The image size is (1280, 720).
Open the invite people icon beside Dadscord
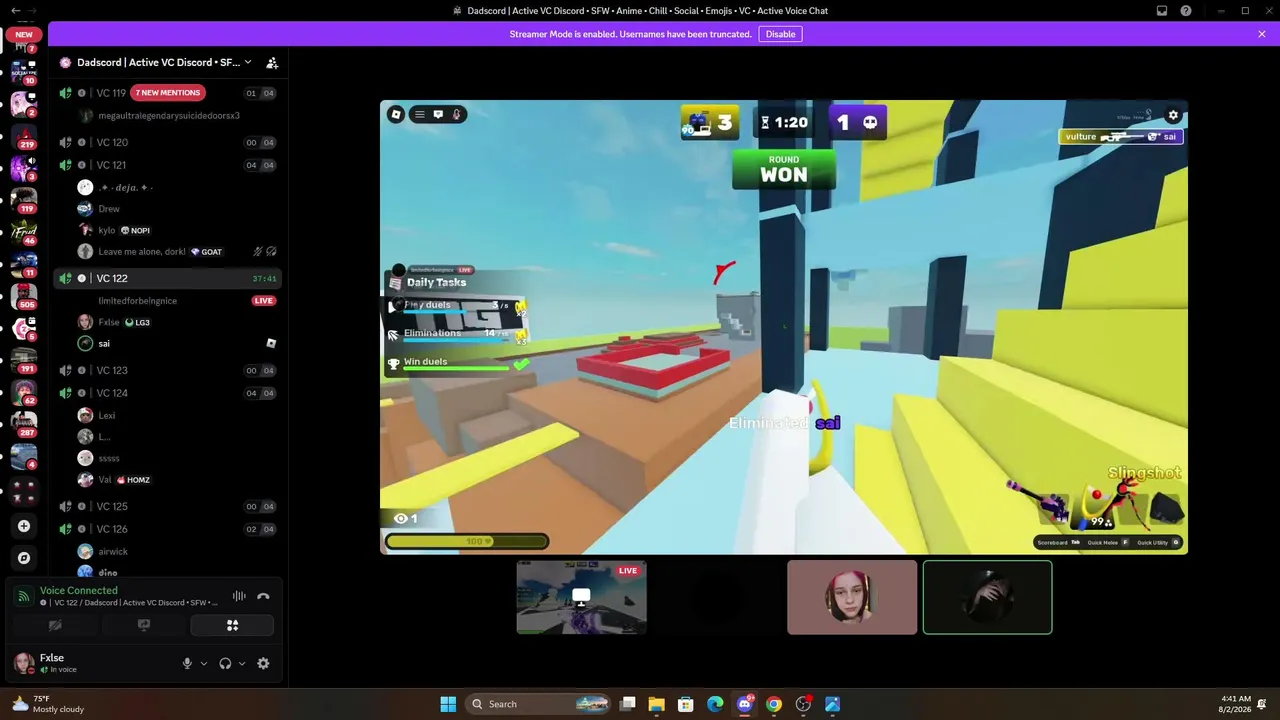coord(272,62)
